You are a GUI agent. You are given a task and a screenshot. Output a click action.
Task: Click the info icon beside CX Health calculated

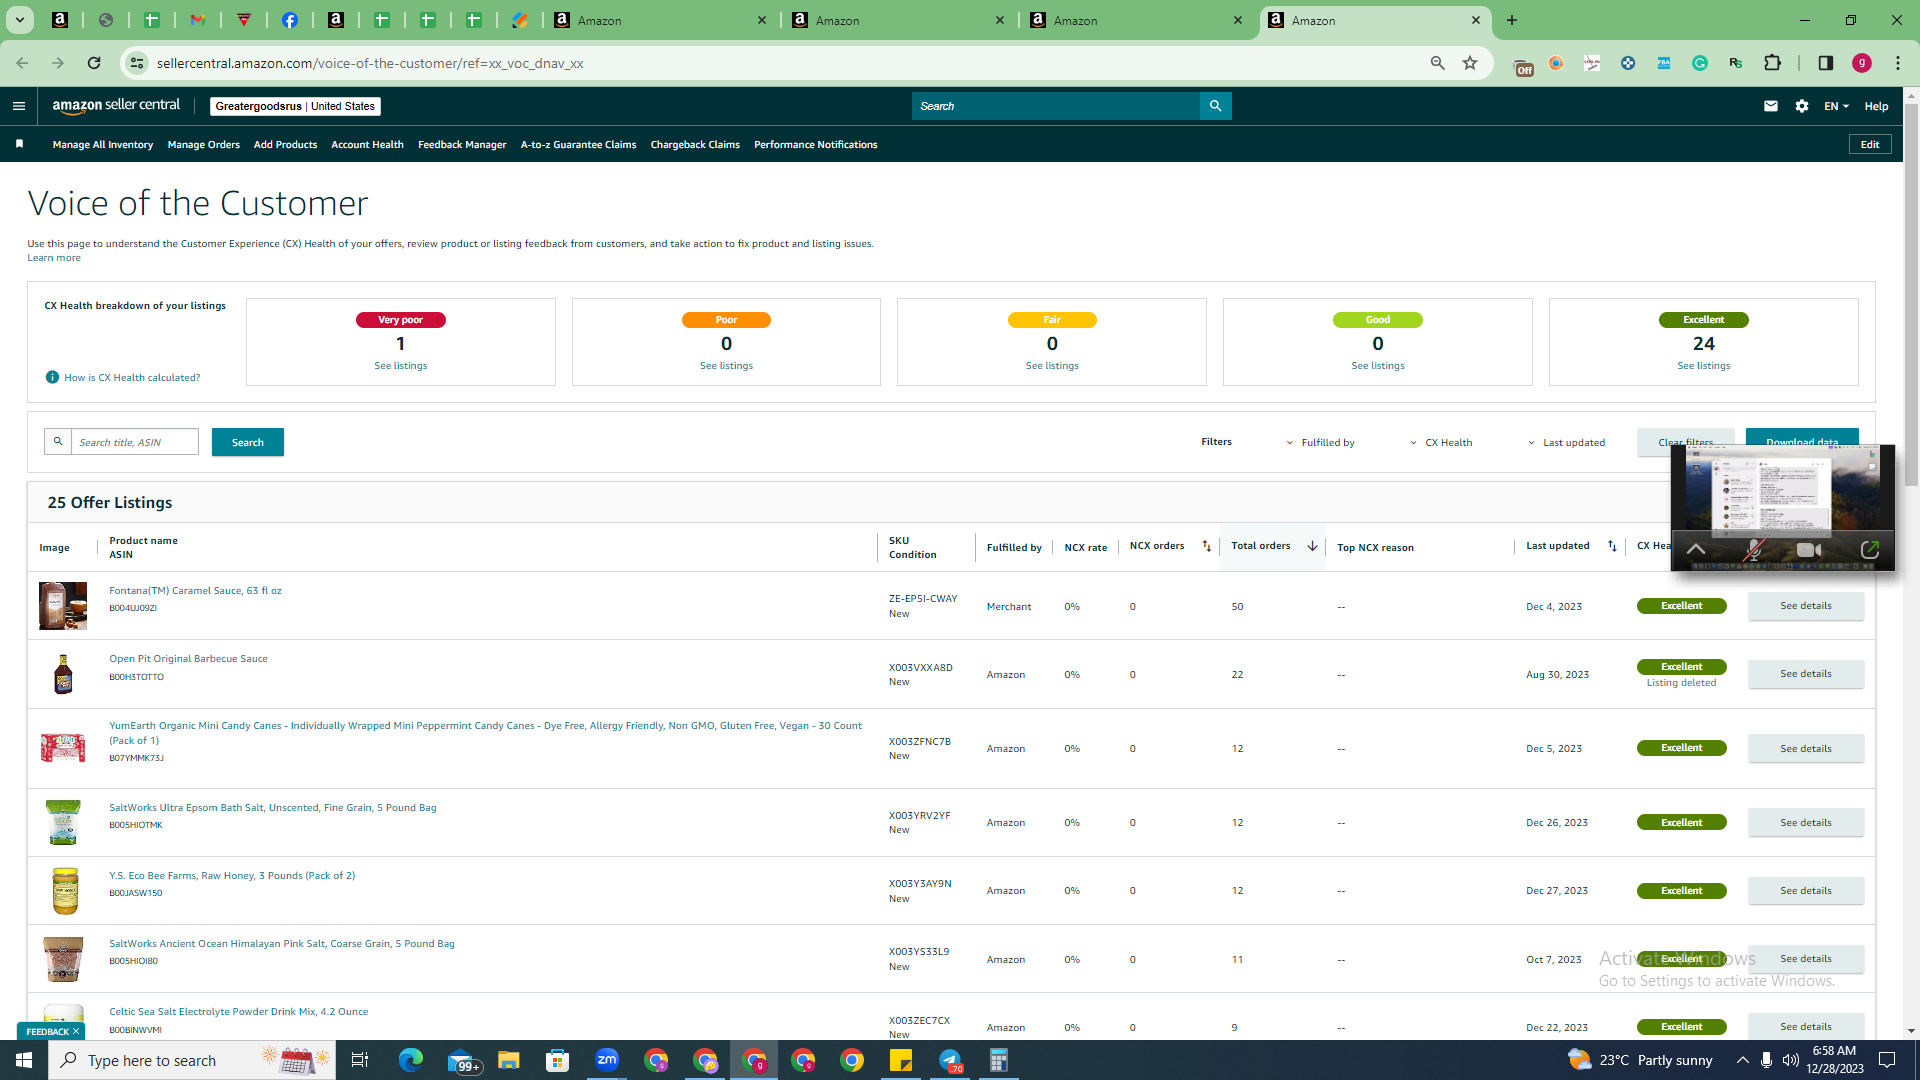(52, 377)
